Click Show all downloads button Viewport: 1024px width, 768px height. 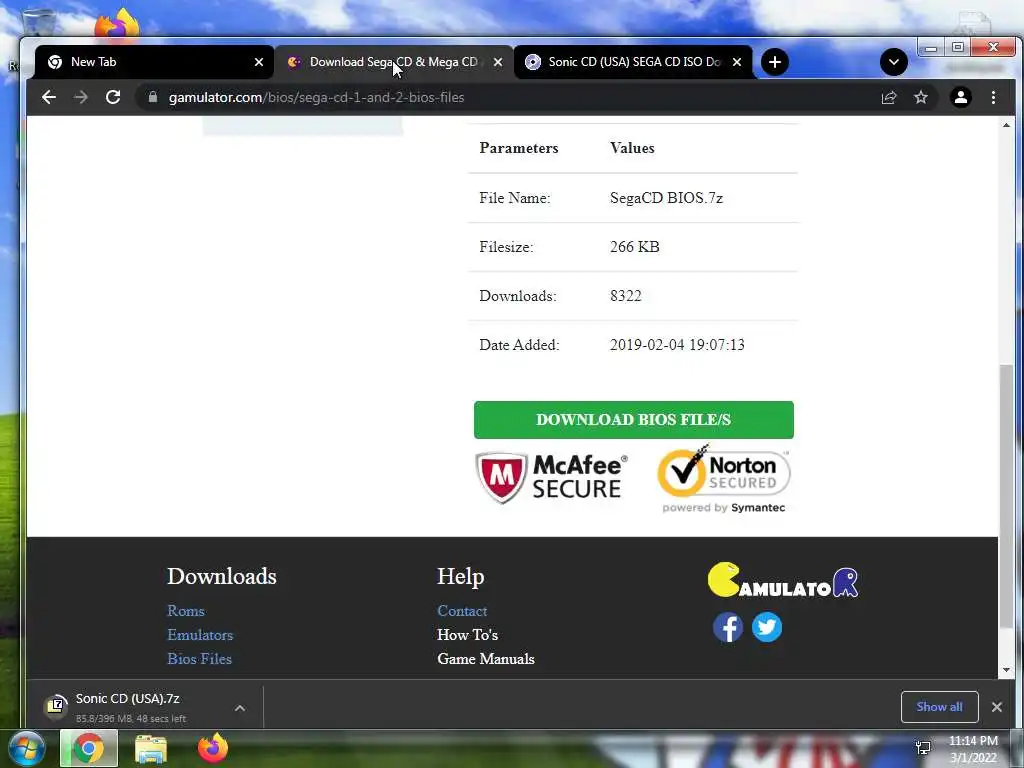(x=939, y=707)
